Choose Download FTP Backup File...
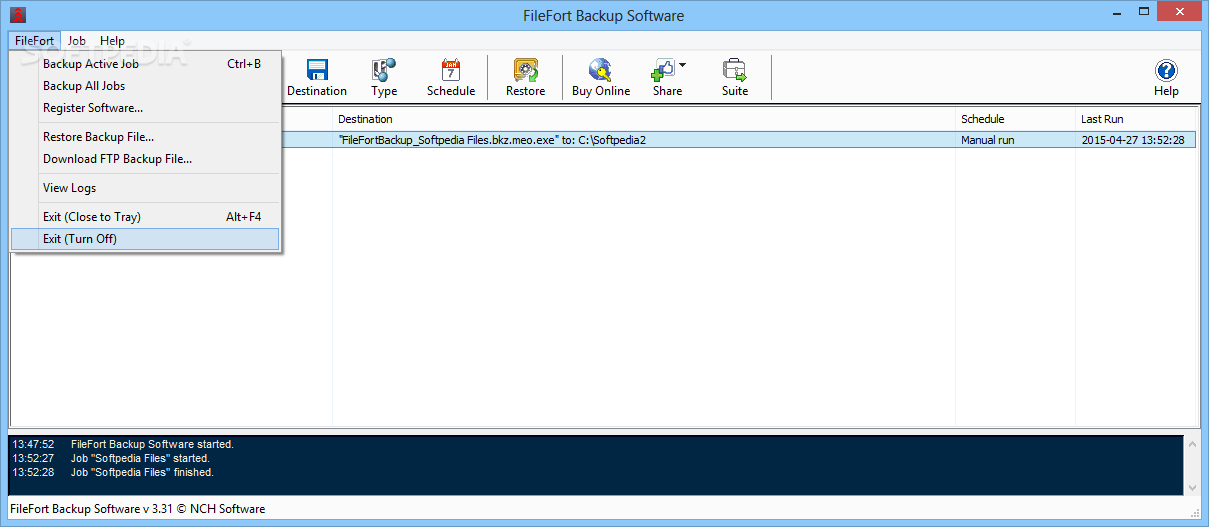Viewport: 1209px width, 527px height. coord(146,159)
